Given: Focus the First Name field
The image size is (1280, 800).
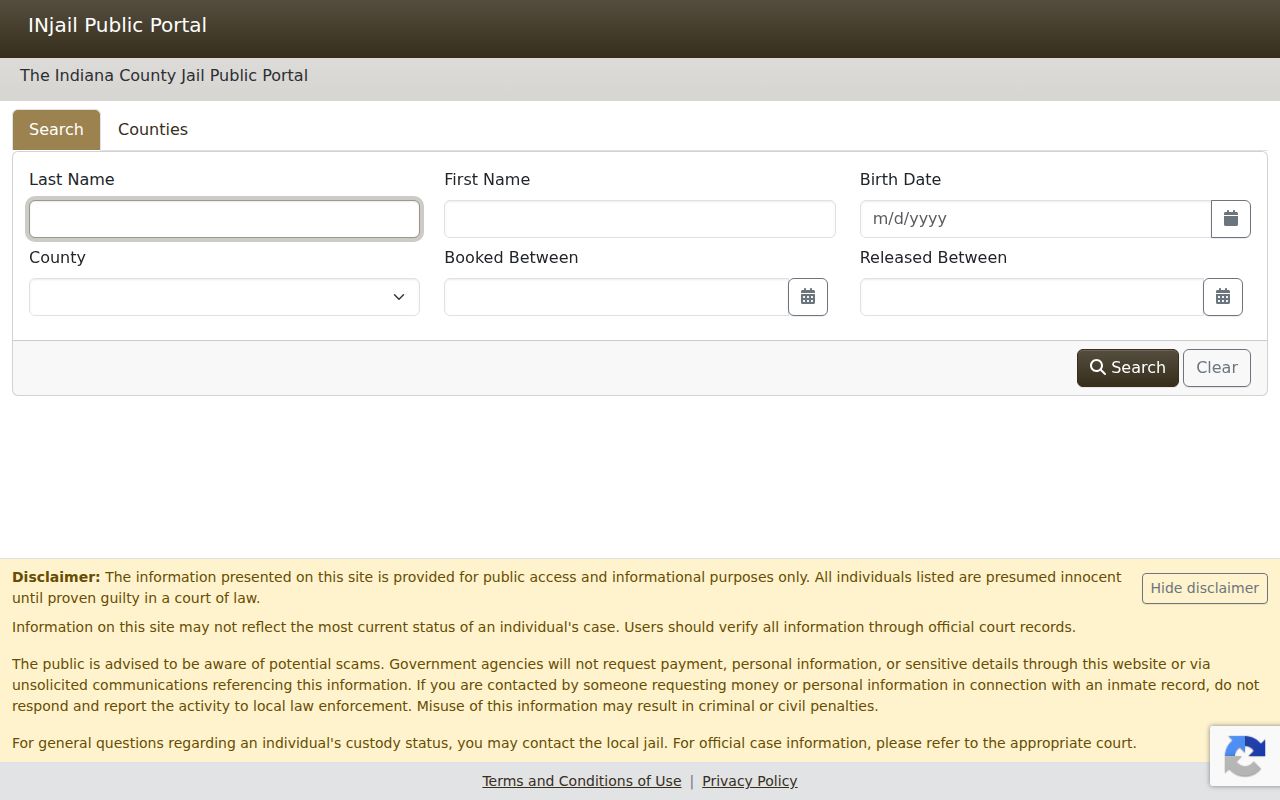Looking at the screenshot, I should pyautogui.click(x=640, y=219).
